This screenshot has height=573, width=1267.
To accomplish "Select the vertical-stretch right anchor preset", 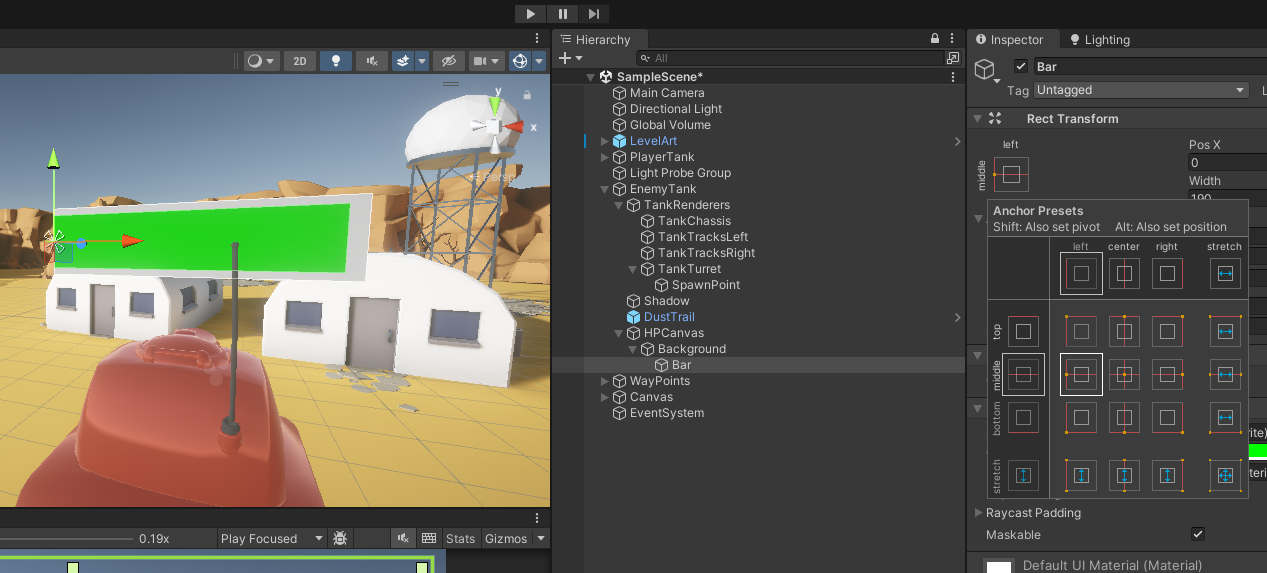I will point(1167,476).
